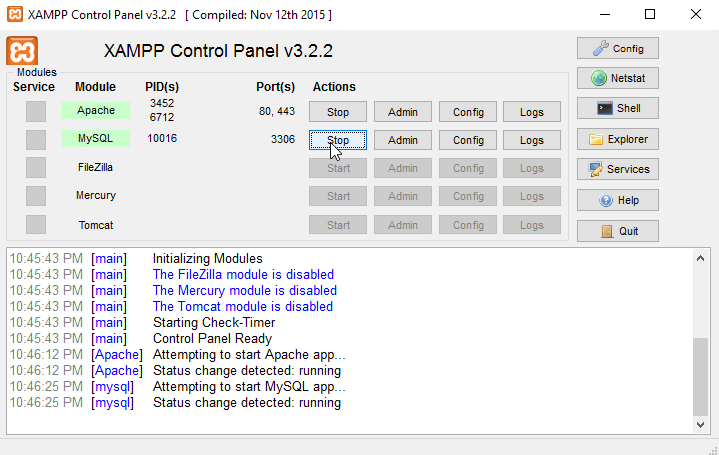
Task: View Apache Logs list
Action: tap(532, 112)
